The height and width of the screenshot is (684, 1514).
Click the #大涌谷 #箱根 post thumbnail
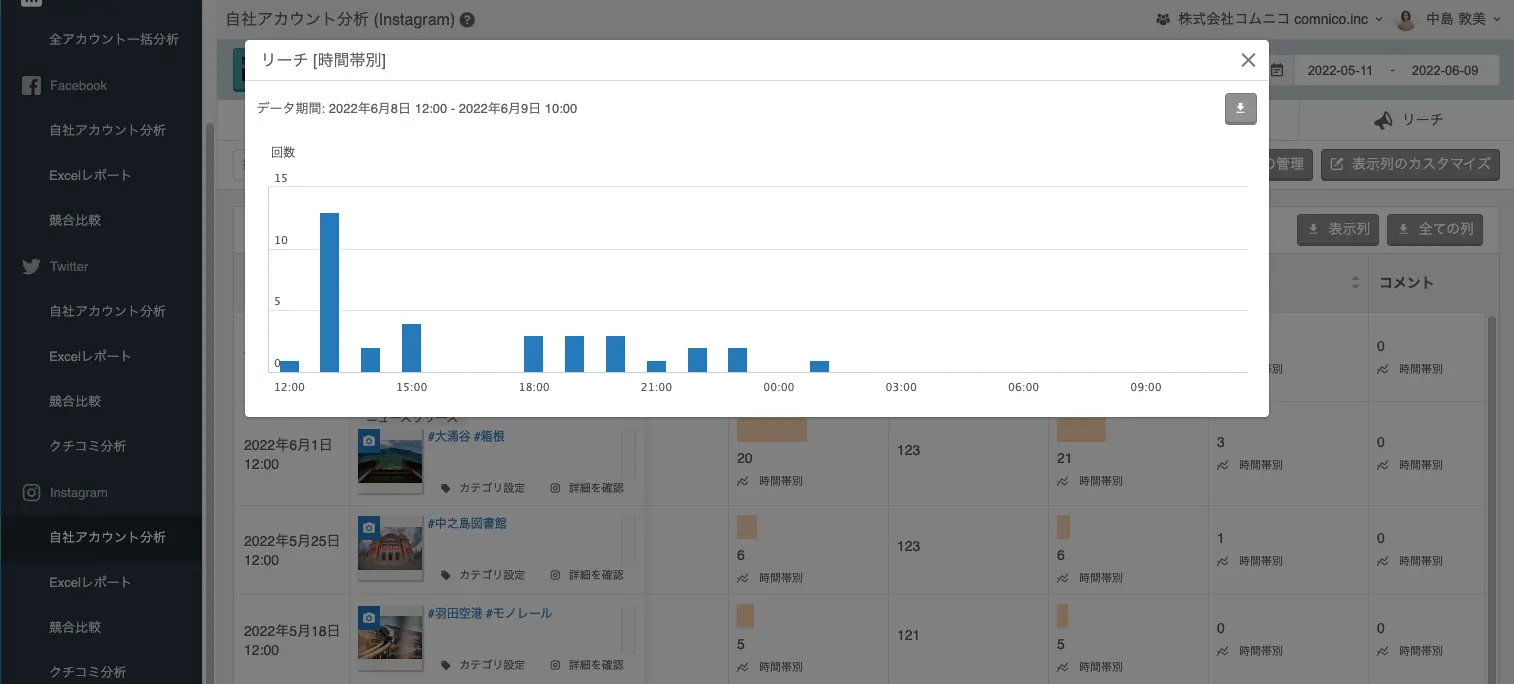390,461
